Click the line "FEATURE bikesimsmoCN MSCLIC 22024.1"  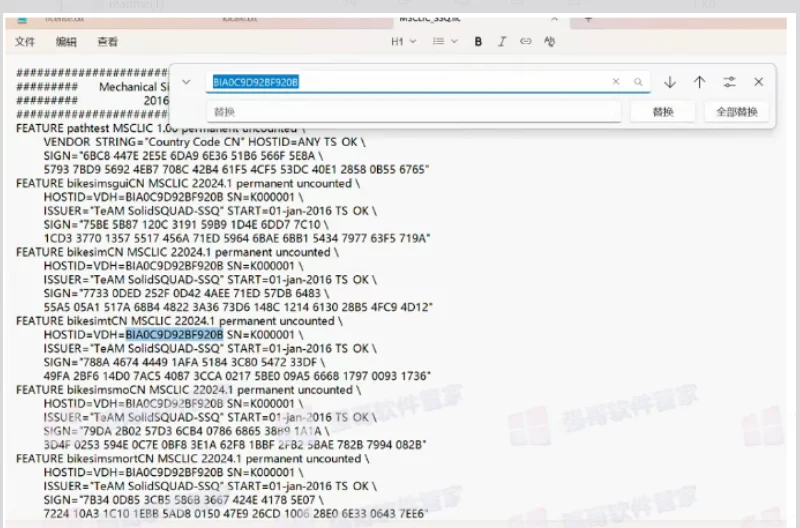tap(188, 390)
